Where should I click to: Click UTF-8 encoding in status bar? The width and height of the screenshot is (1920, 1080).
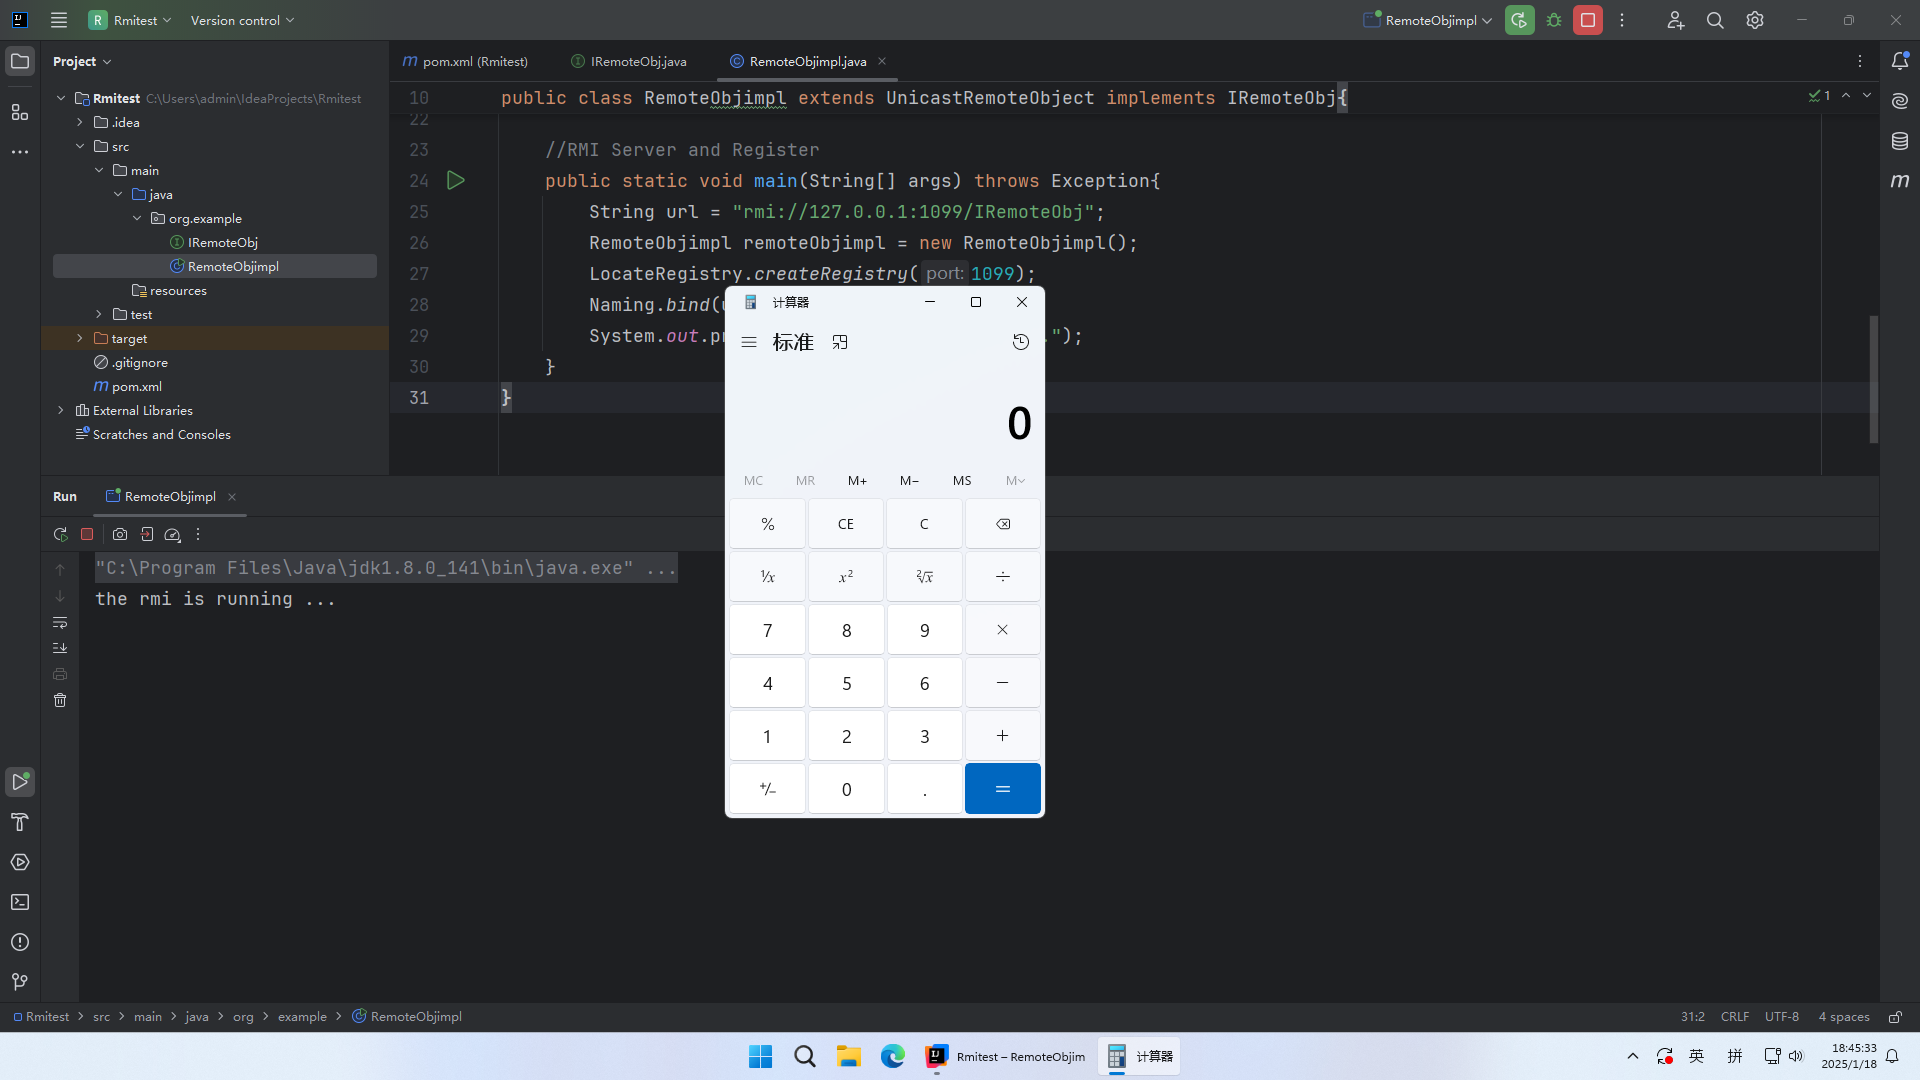point(1782,1017)
